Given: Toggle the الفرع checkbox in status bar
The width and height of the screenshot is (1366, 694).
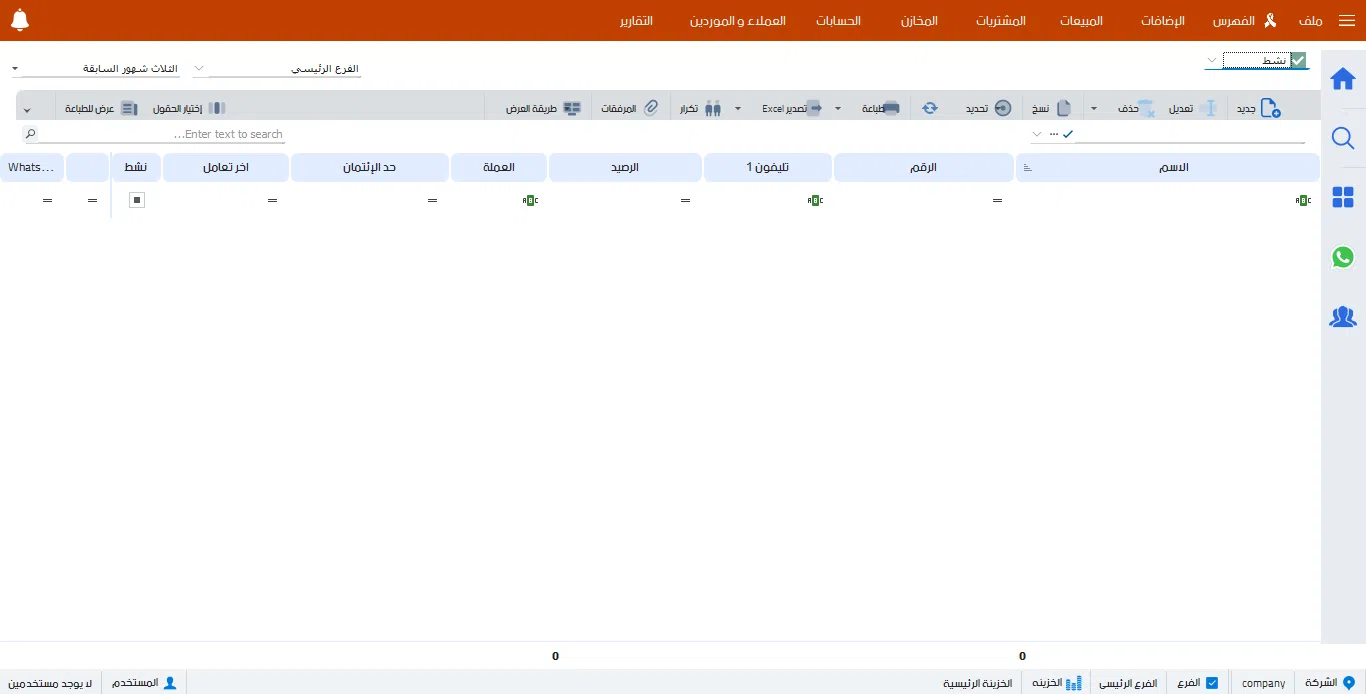Looking at the screenshot, I should (1212, 683).
